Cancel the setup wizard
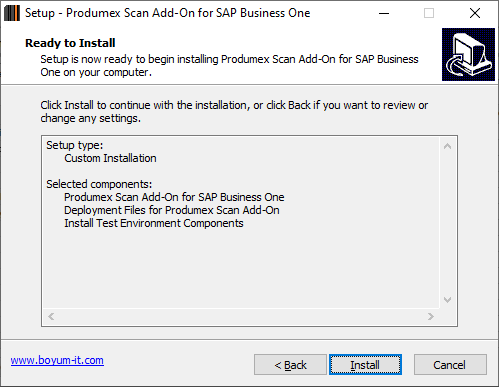Image resolution: width=499 pixels, height=387 pixels. pyautogui.click(x=450, y=365)
